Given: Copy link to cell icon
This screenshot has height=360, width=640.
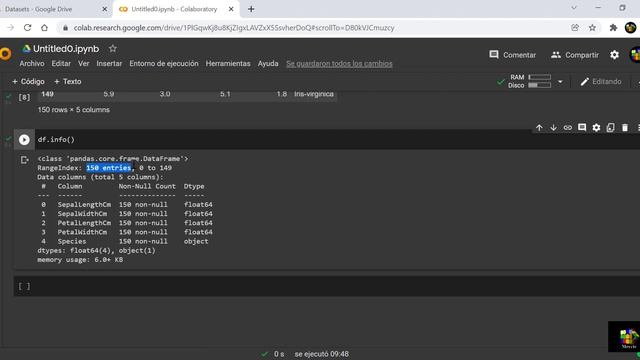Looking at the screenshot, I should coord(567,128).
